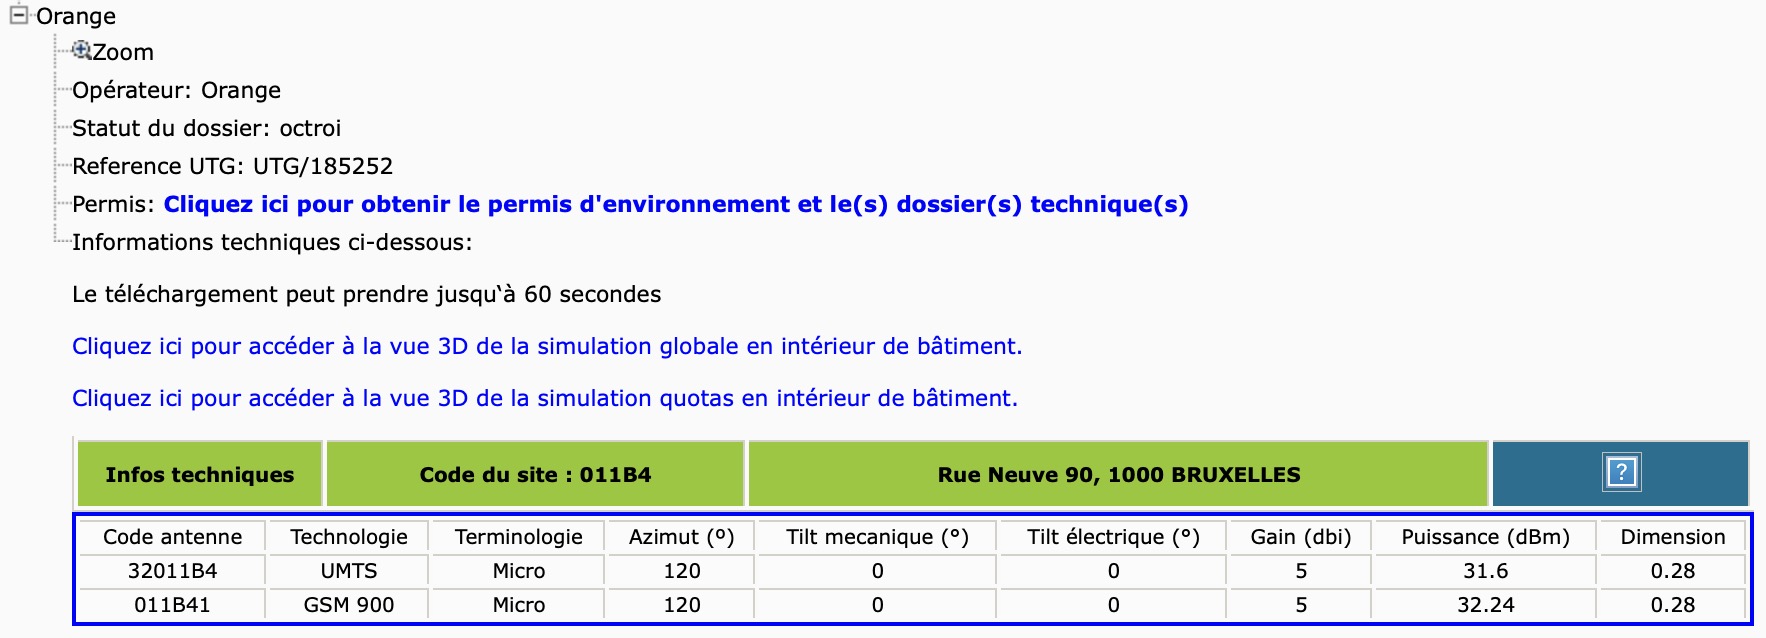Click the Tilt mecanique (°) column header
Image resolution: width=1766 pixels, height=638 pixels.
pos(877,537)
